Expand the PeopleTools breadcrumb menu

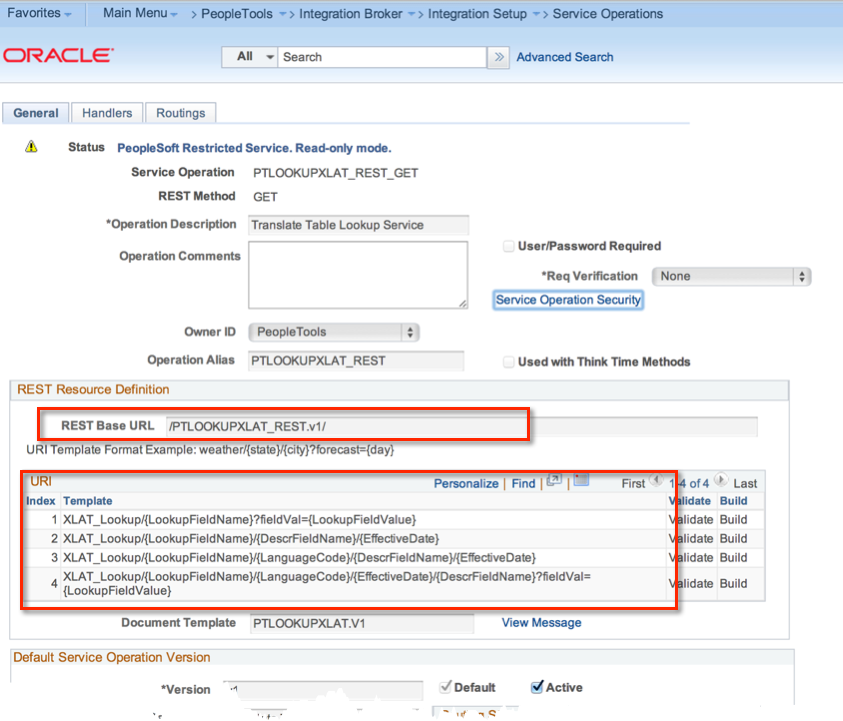[x=283, y=14]
